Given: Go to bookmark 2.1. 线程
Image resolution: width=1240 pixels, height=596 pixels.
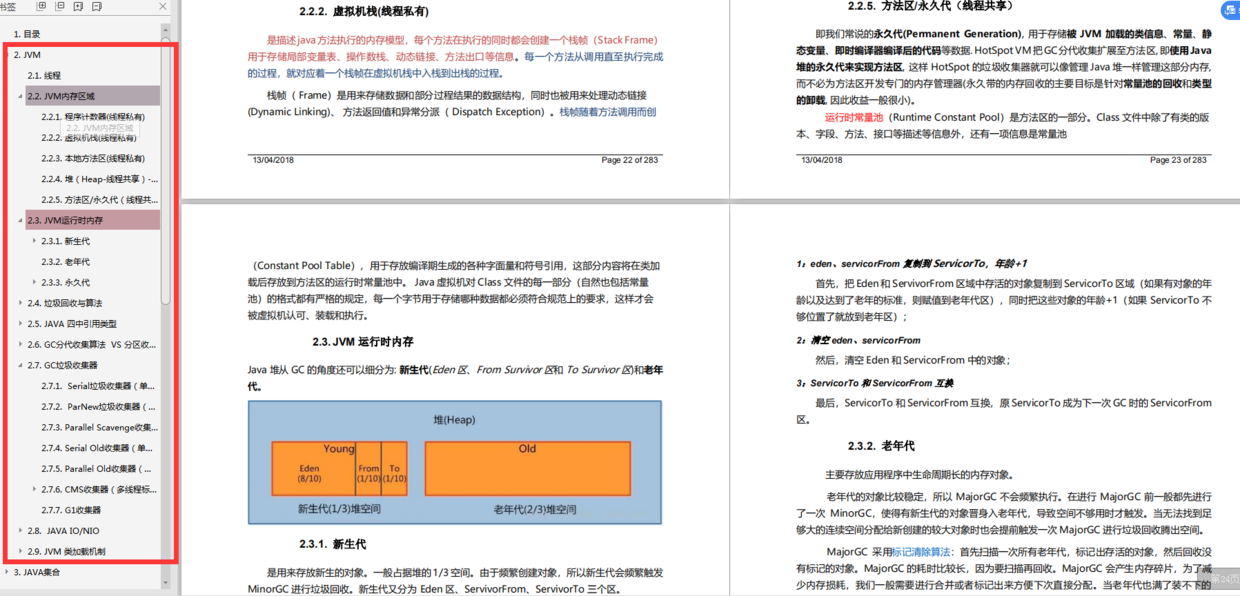Looking at the screenshot, I should click(44, 76).
